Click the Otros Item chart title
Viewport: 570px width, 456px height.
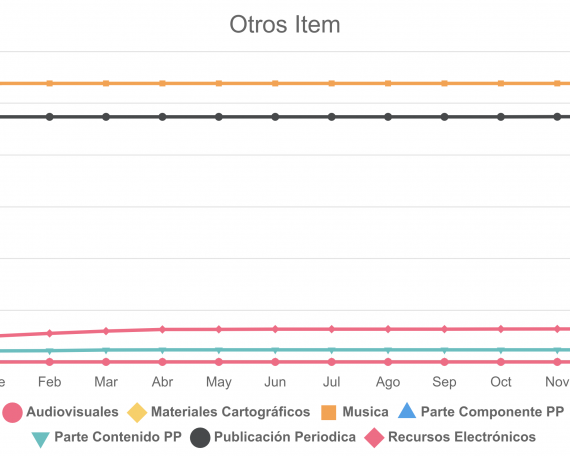[285, 24]
